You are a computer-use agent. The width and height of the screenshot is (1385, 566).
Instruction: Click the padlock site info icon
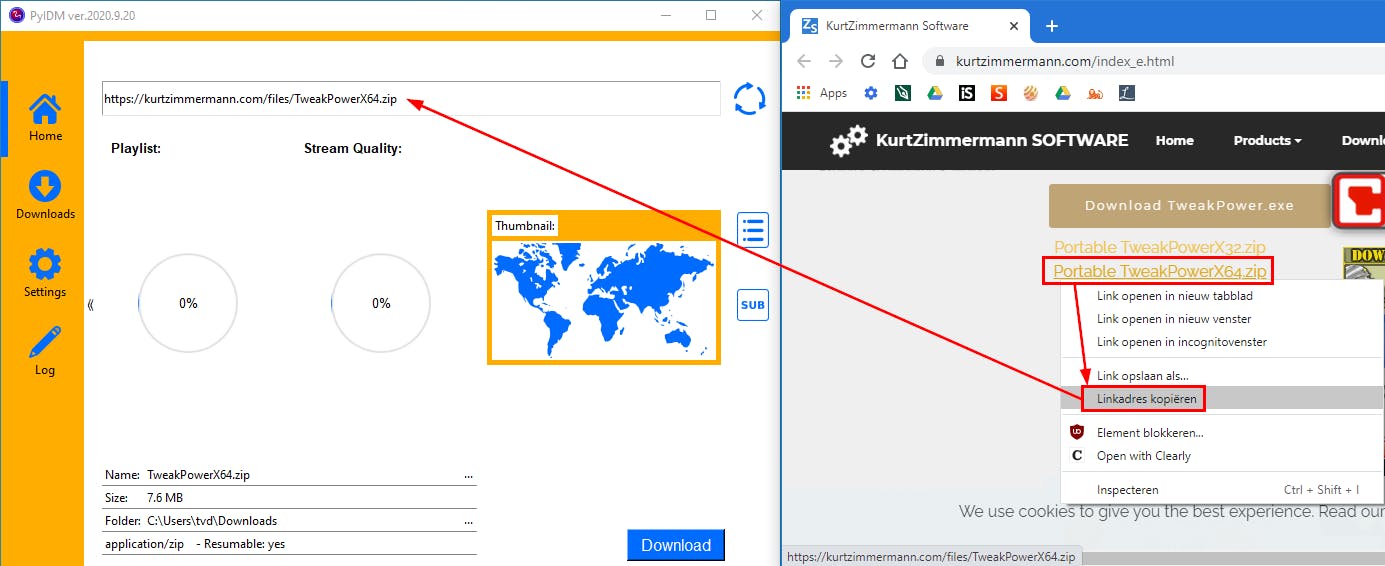click(939, 61)
